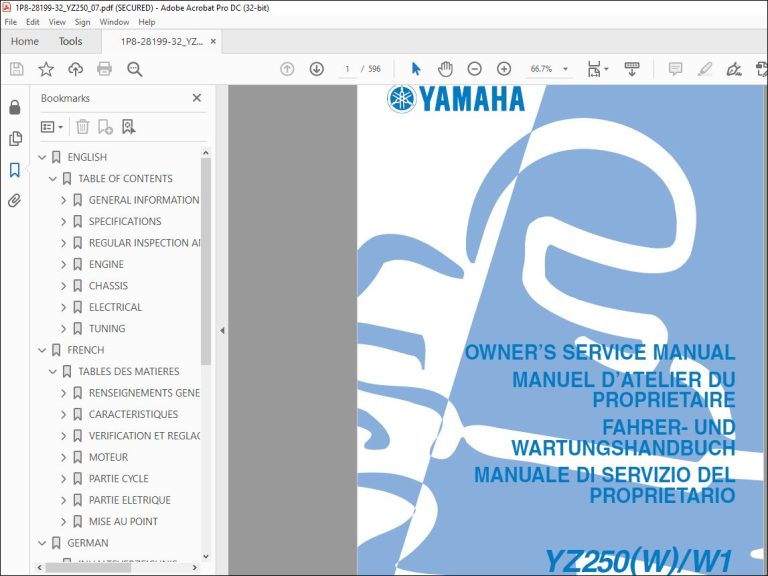Add a comment with speech bubble icon
The height and width of the screenshot is (576, 768).
(x=675, y=69)
